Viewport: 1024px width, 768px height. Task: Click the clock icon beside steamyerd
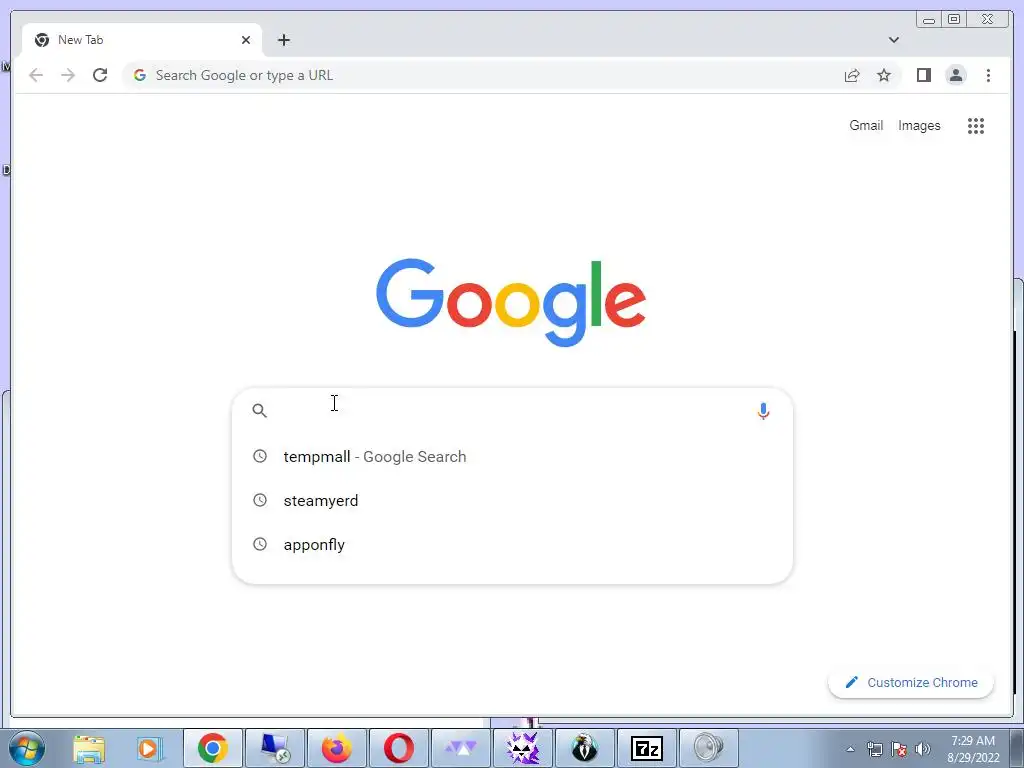coord(260,500)
